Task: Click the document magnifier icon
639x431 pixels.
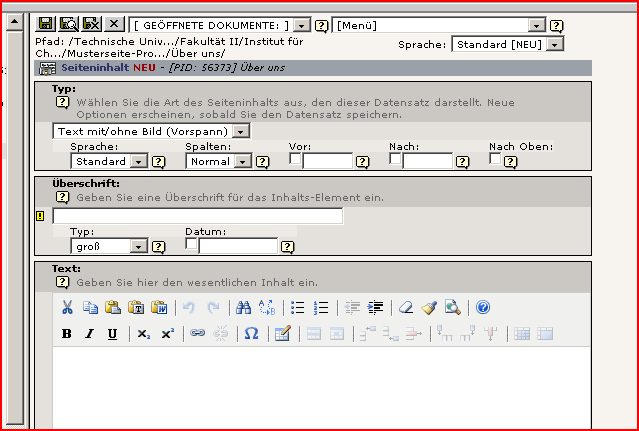Action: (452, 308)
